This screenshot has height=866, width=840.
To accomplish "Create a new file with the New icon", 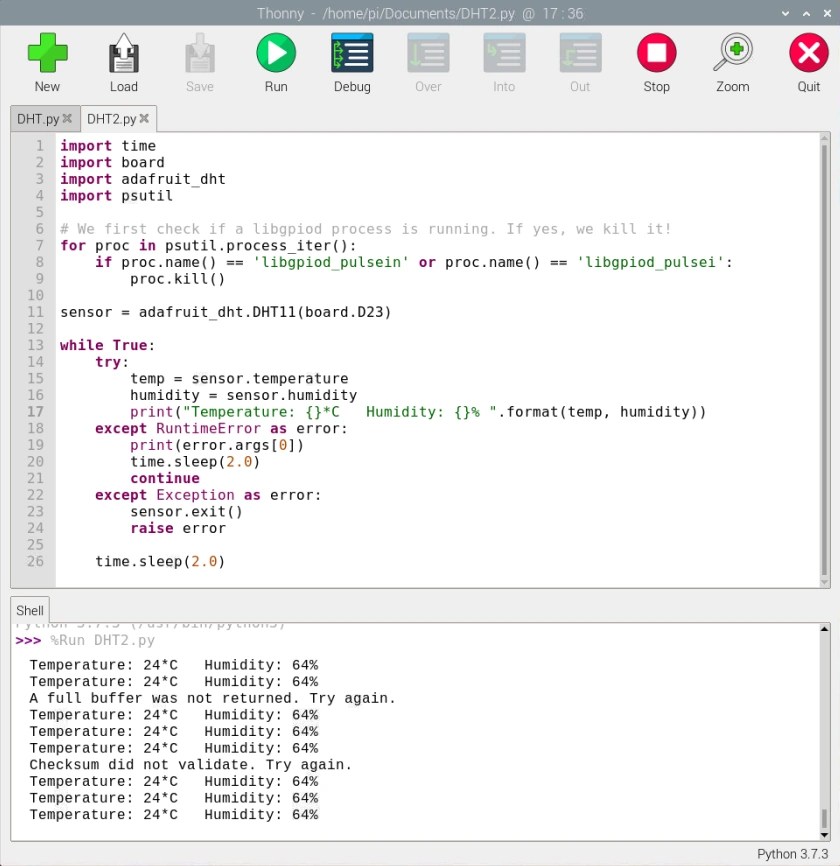I will pos(46,54).
